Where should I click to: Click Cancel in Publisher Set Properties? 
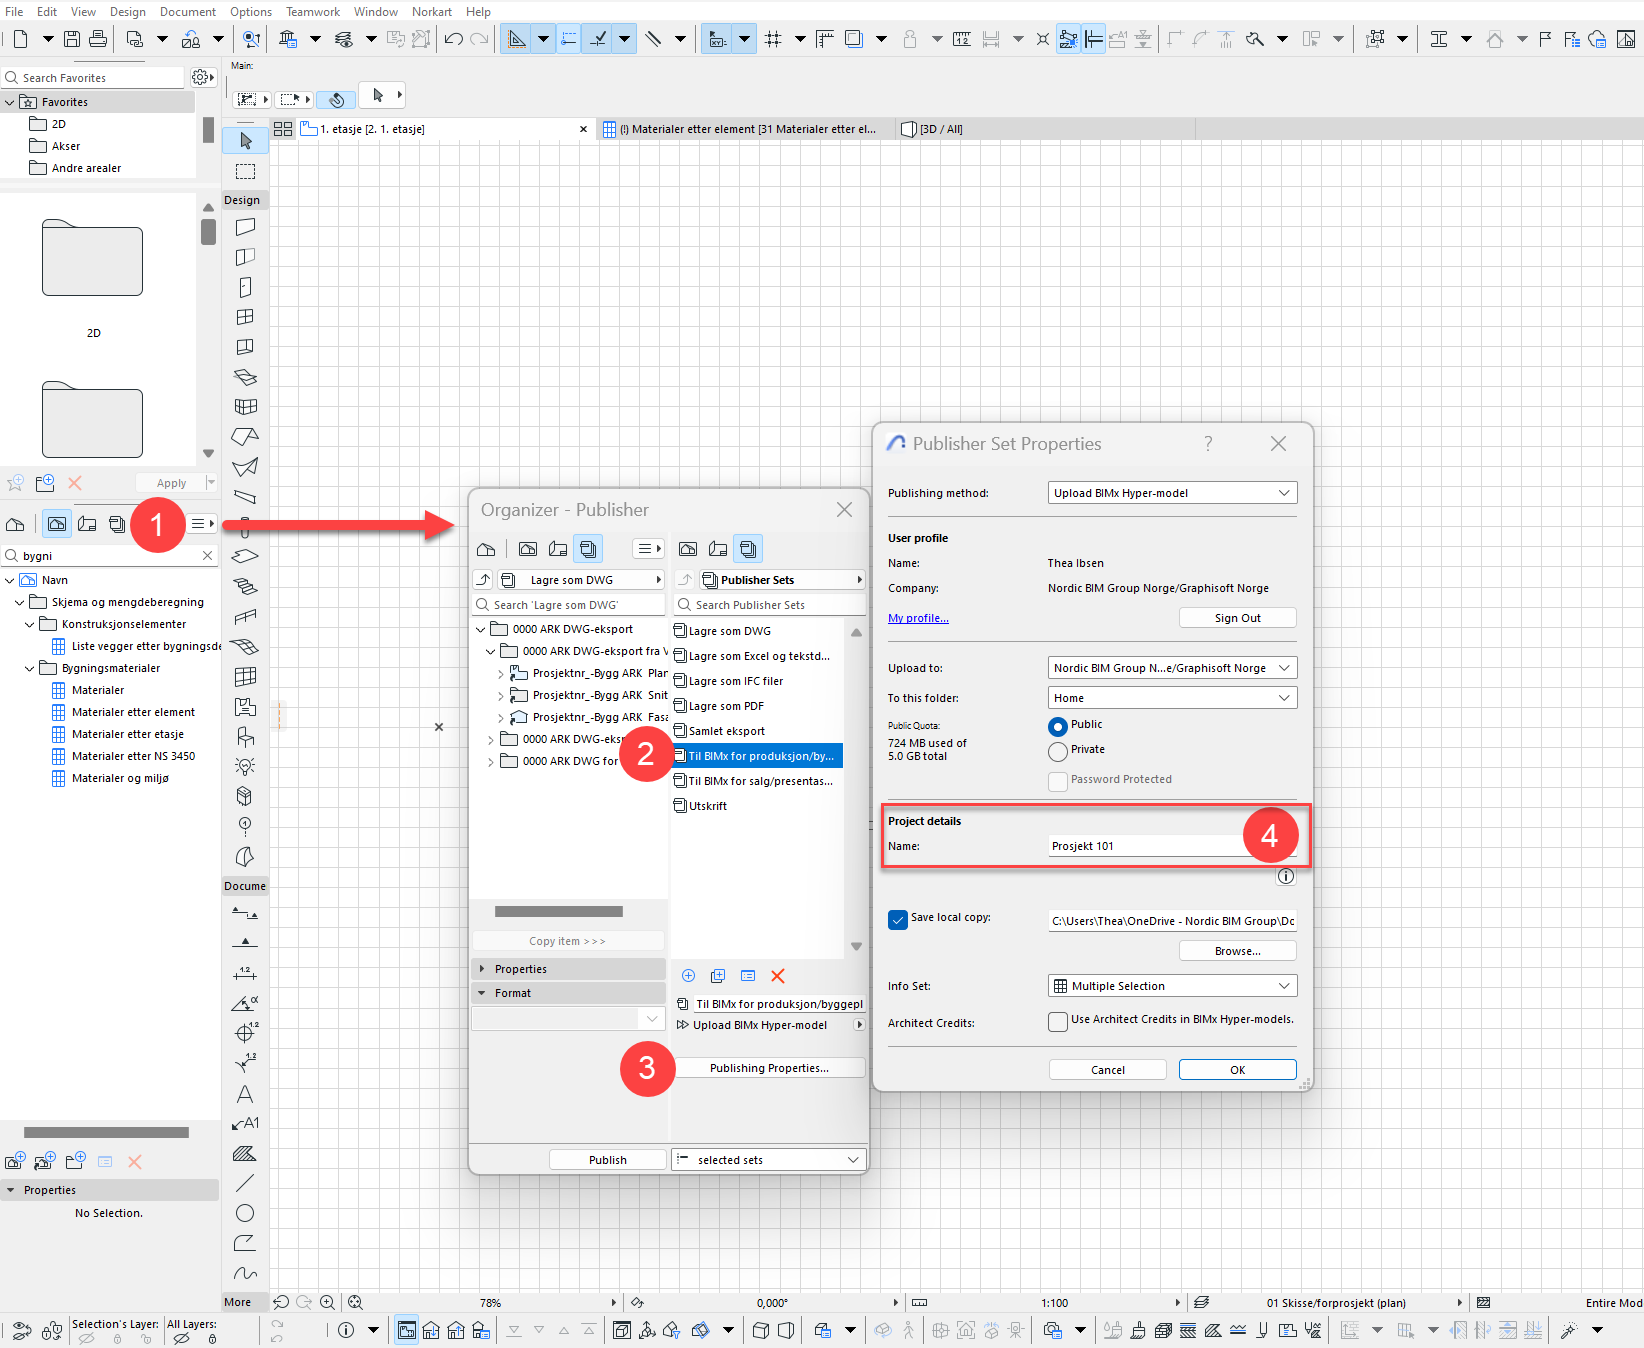click(x=1108, y=1070)
